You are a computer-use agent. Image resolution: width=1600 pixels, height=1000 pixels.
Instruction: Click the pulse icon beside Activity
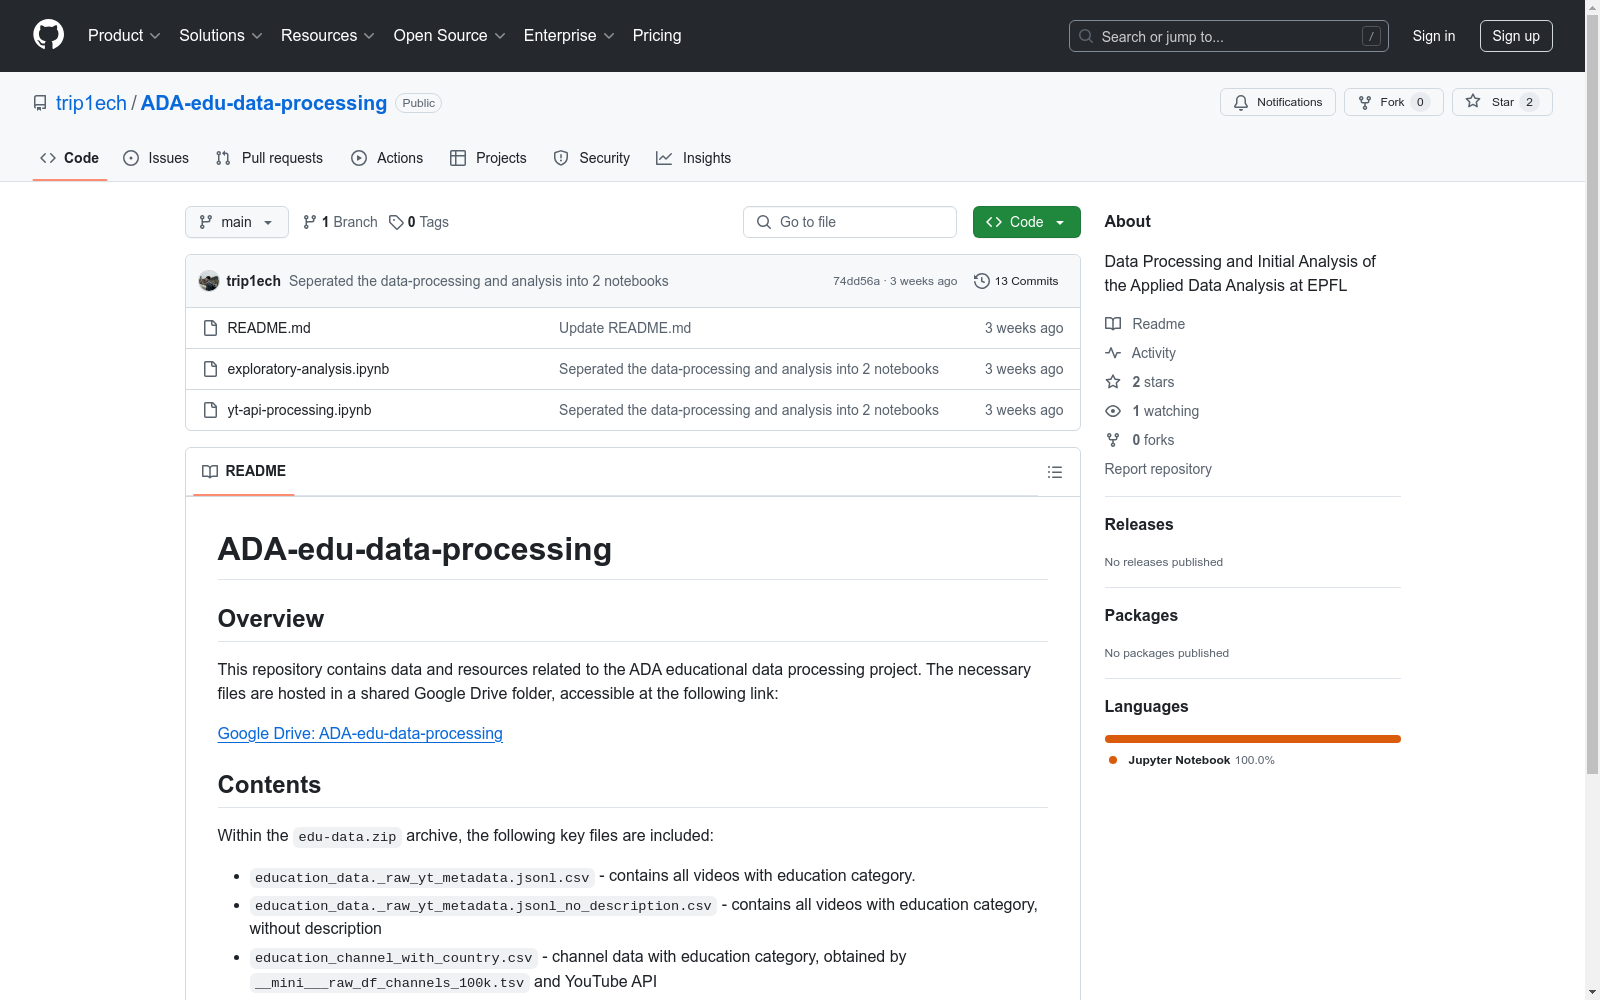(1113, 353)
